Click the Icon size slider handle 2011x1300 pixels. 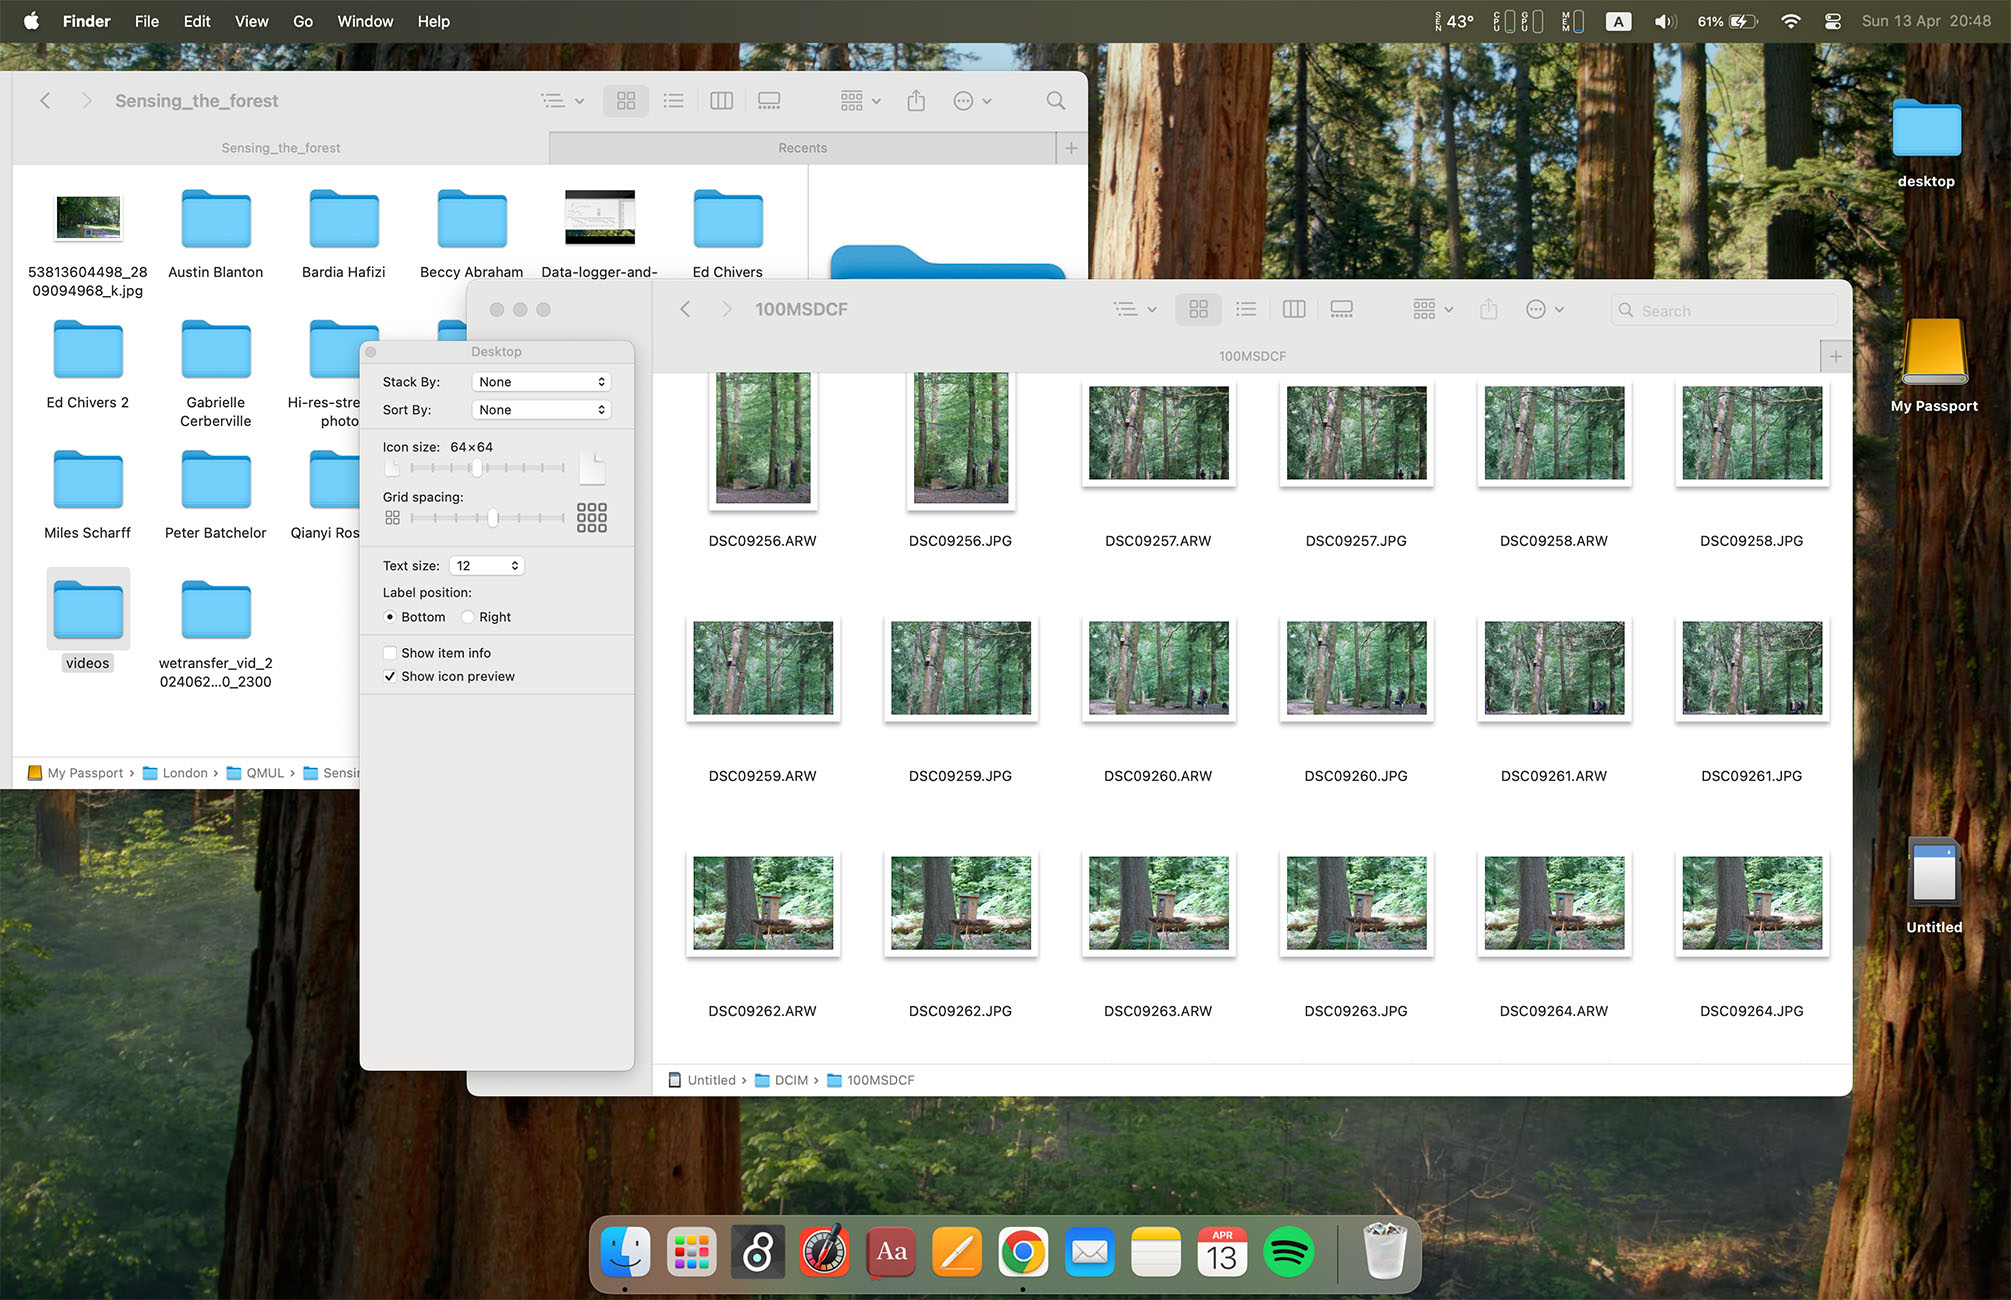coord(478,468)
